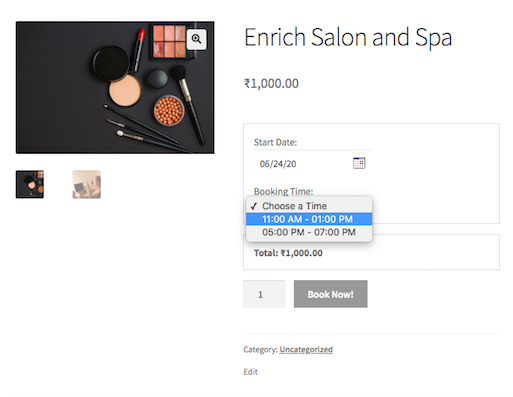
Task: Focus the Start Date input field
Action: click(x=312, y=164)
